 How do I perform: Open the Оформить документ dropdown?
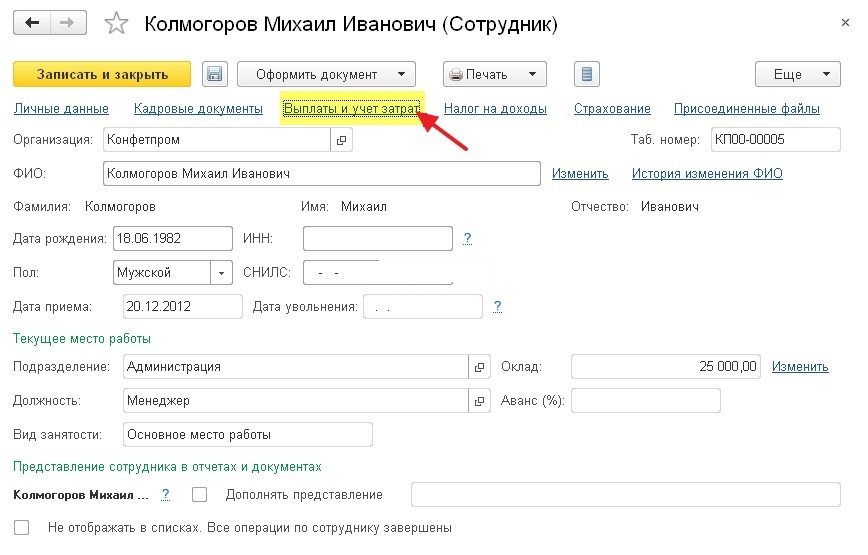[x=327, y=74]
